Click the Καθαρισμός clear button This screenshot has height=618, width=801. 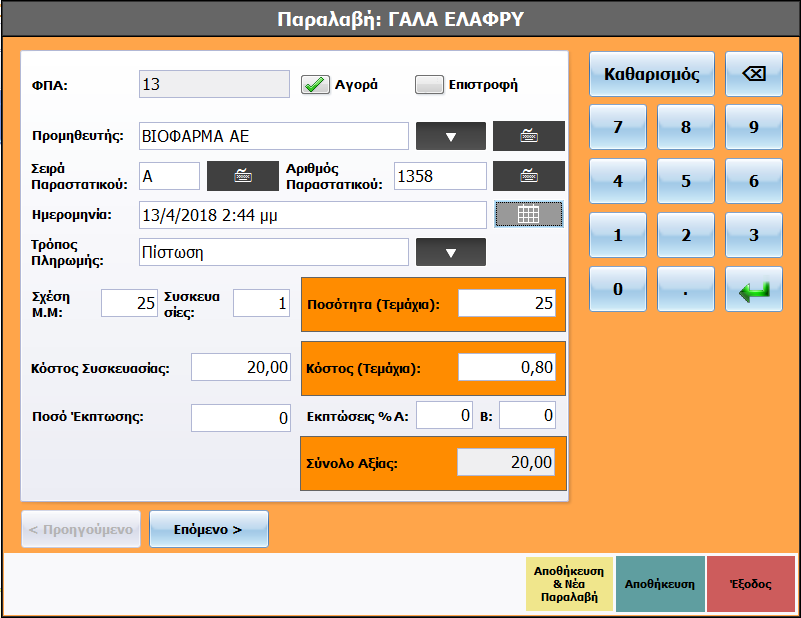pos(652,74)
